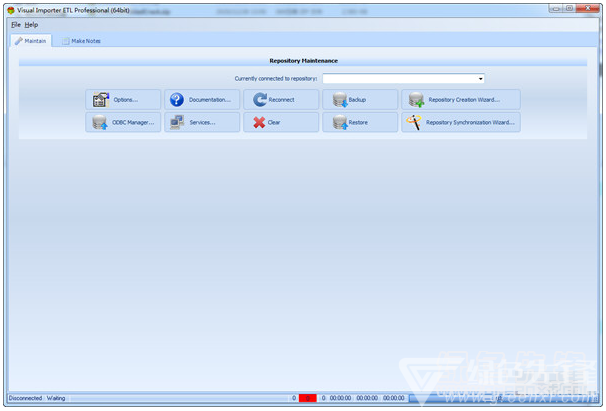Click the Documentation help icon
The height and width of the screenshot is (411, 606).
(177, 99)
